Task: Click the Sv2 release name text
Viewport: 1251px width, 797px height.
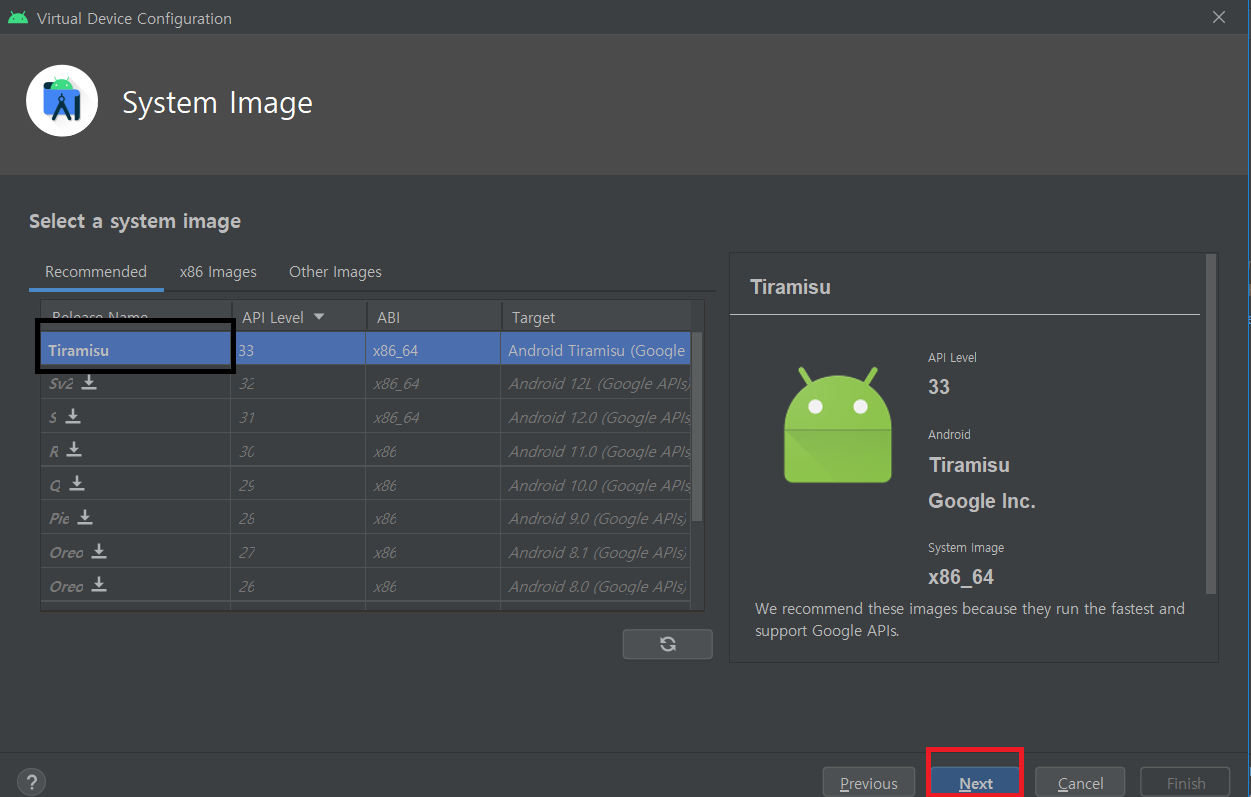Action: [61, 383]
